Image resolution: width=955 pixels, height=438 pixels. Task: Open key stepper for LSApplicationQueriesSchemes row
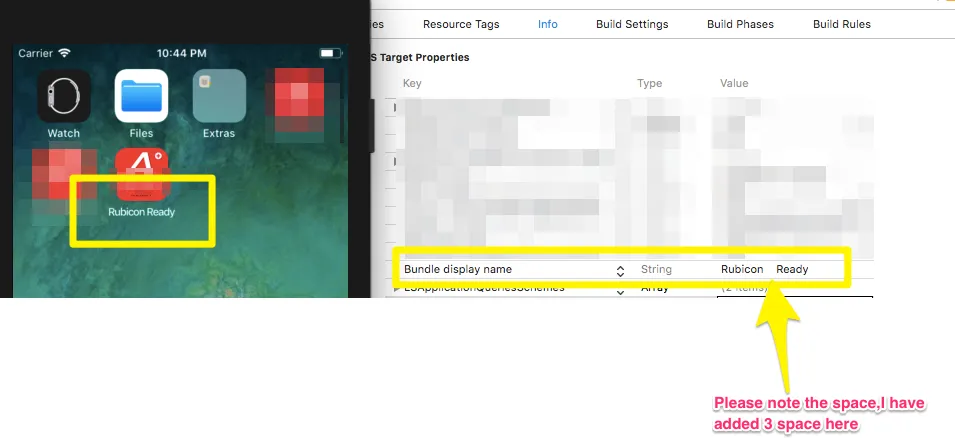pos(620,292)
